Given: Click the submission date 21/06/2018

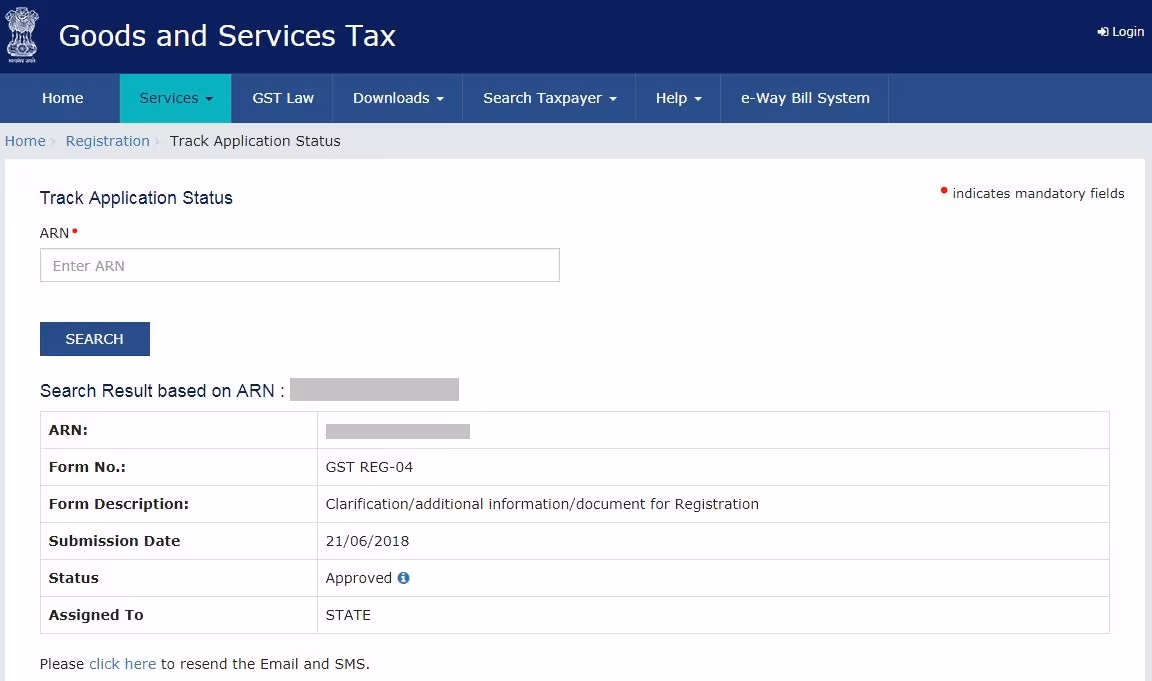Looking at the screenshot, I should (x=367, y=541).
